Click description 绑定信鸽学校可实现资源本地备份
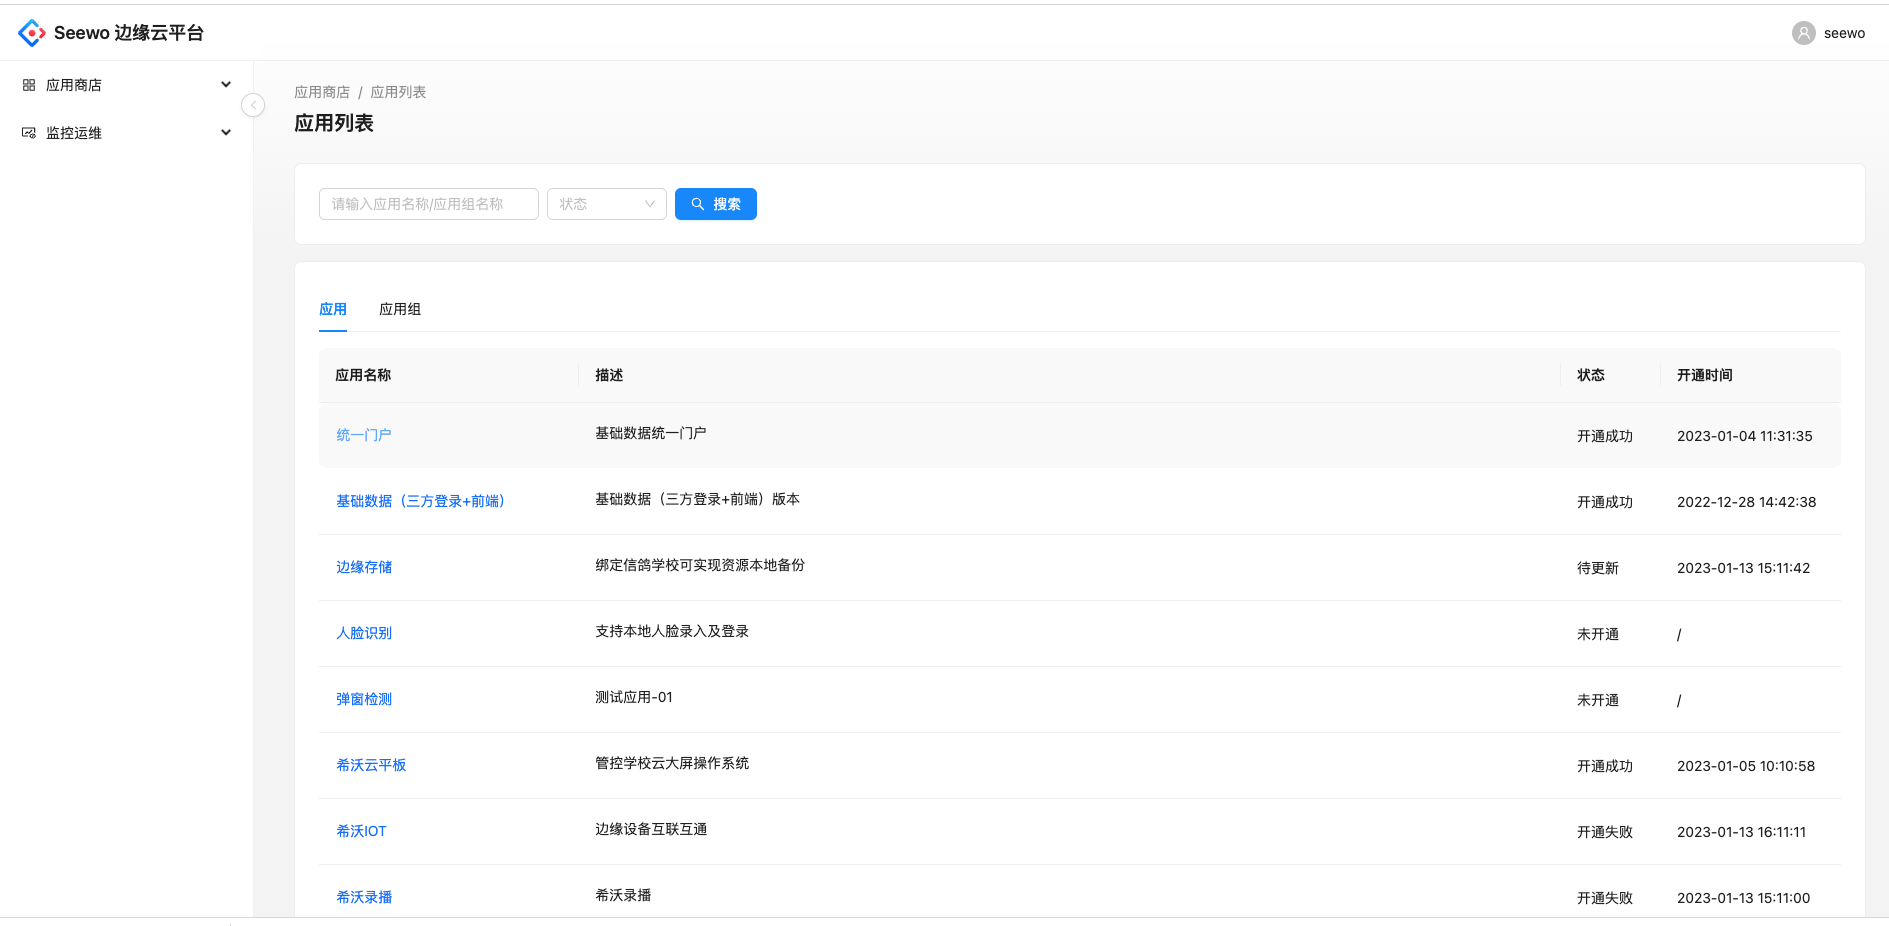Viewport: 1889px width, 926px height. point(700,565)
